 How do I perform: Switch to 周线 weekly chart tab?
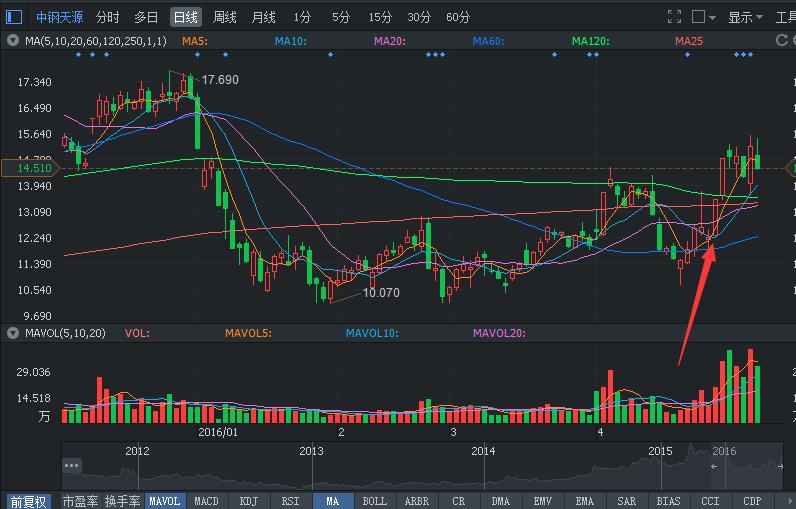(225, 17)
